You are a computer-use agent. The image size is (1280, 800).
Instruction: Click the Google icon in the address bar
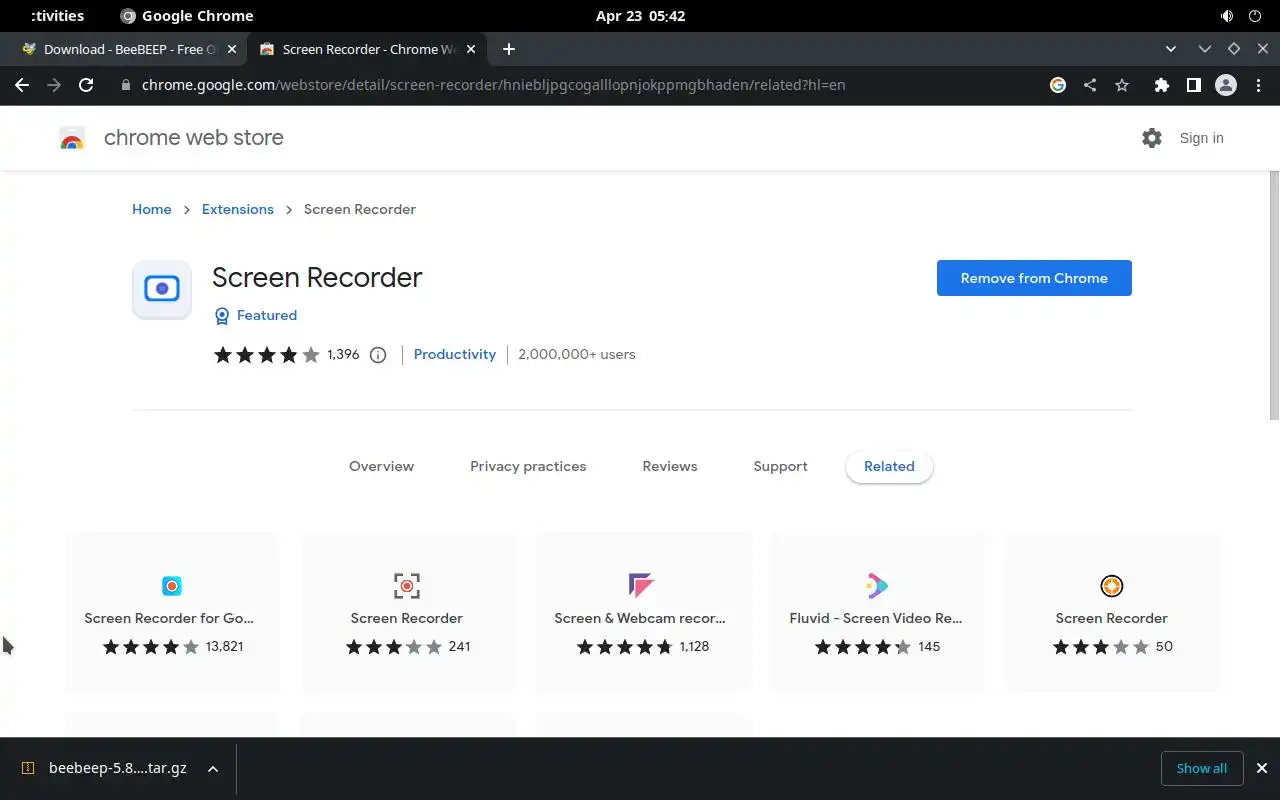click(1058, 85)
